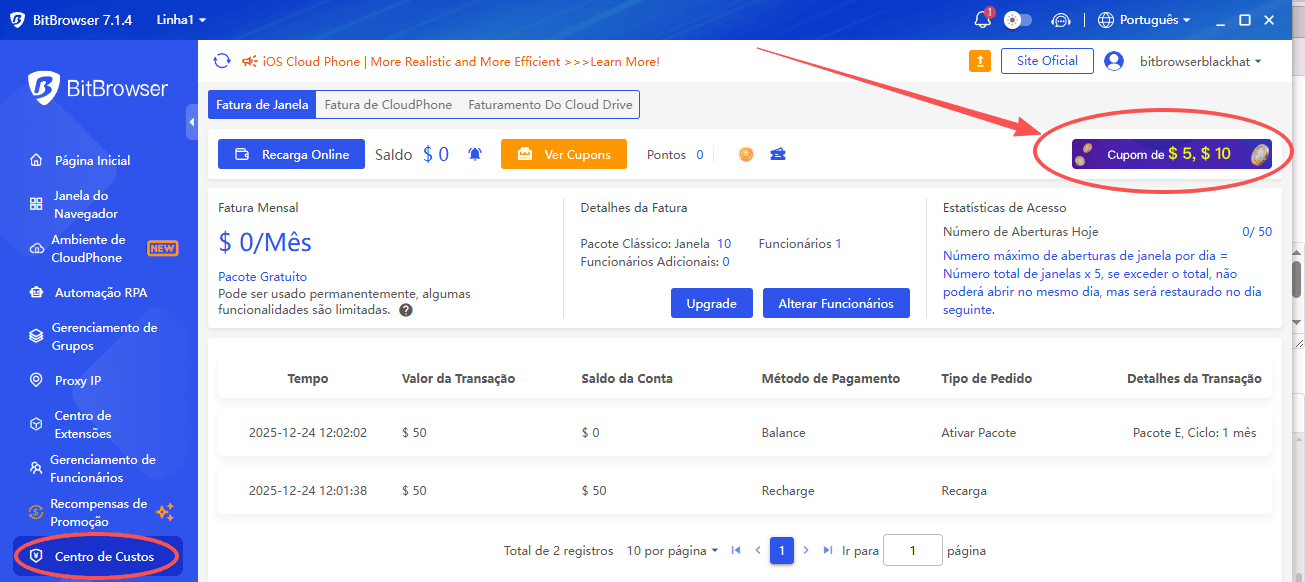Click the Tipo de Pedido column header
The width and height of the screenshot is (1305, 582).
(x=986, y=379)
